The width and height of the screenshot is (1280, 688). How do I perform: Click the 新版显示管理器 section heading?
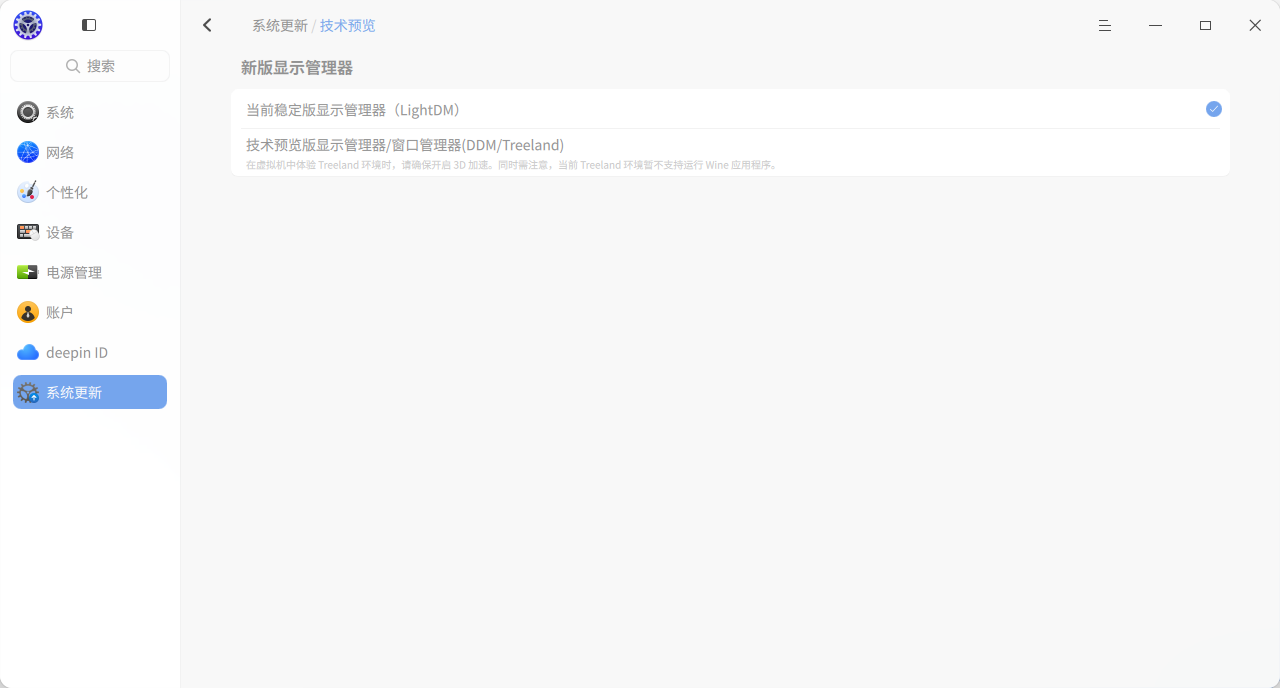(x=297, y=68)
